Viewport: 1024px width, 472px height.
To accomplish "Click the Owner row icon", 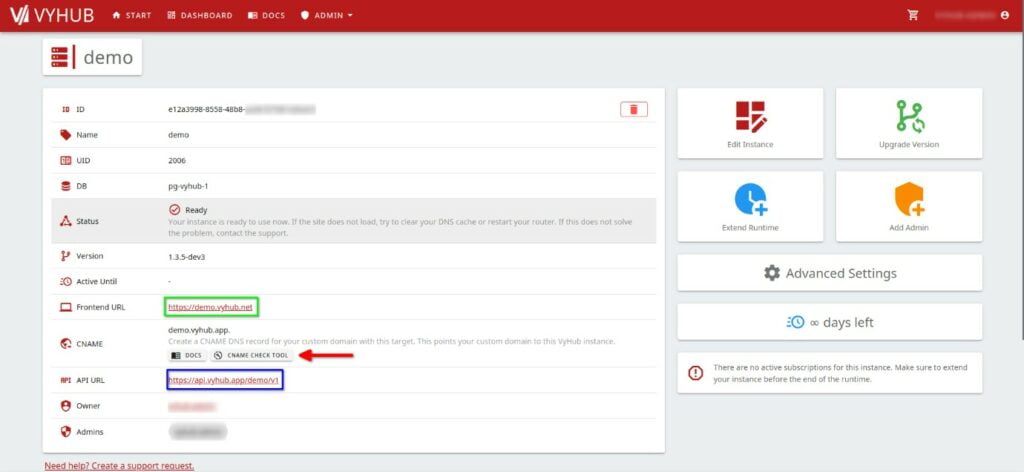I will click(x=65, y=405).
